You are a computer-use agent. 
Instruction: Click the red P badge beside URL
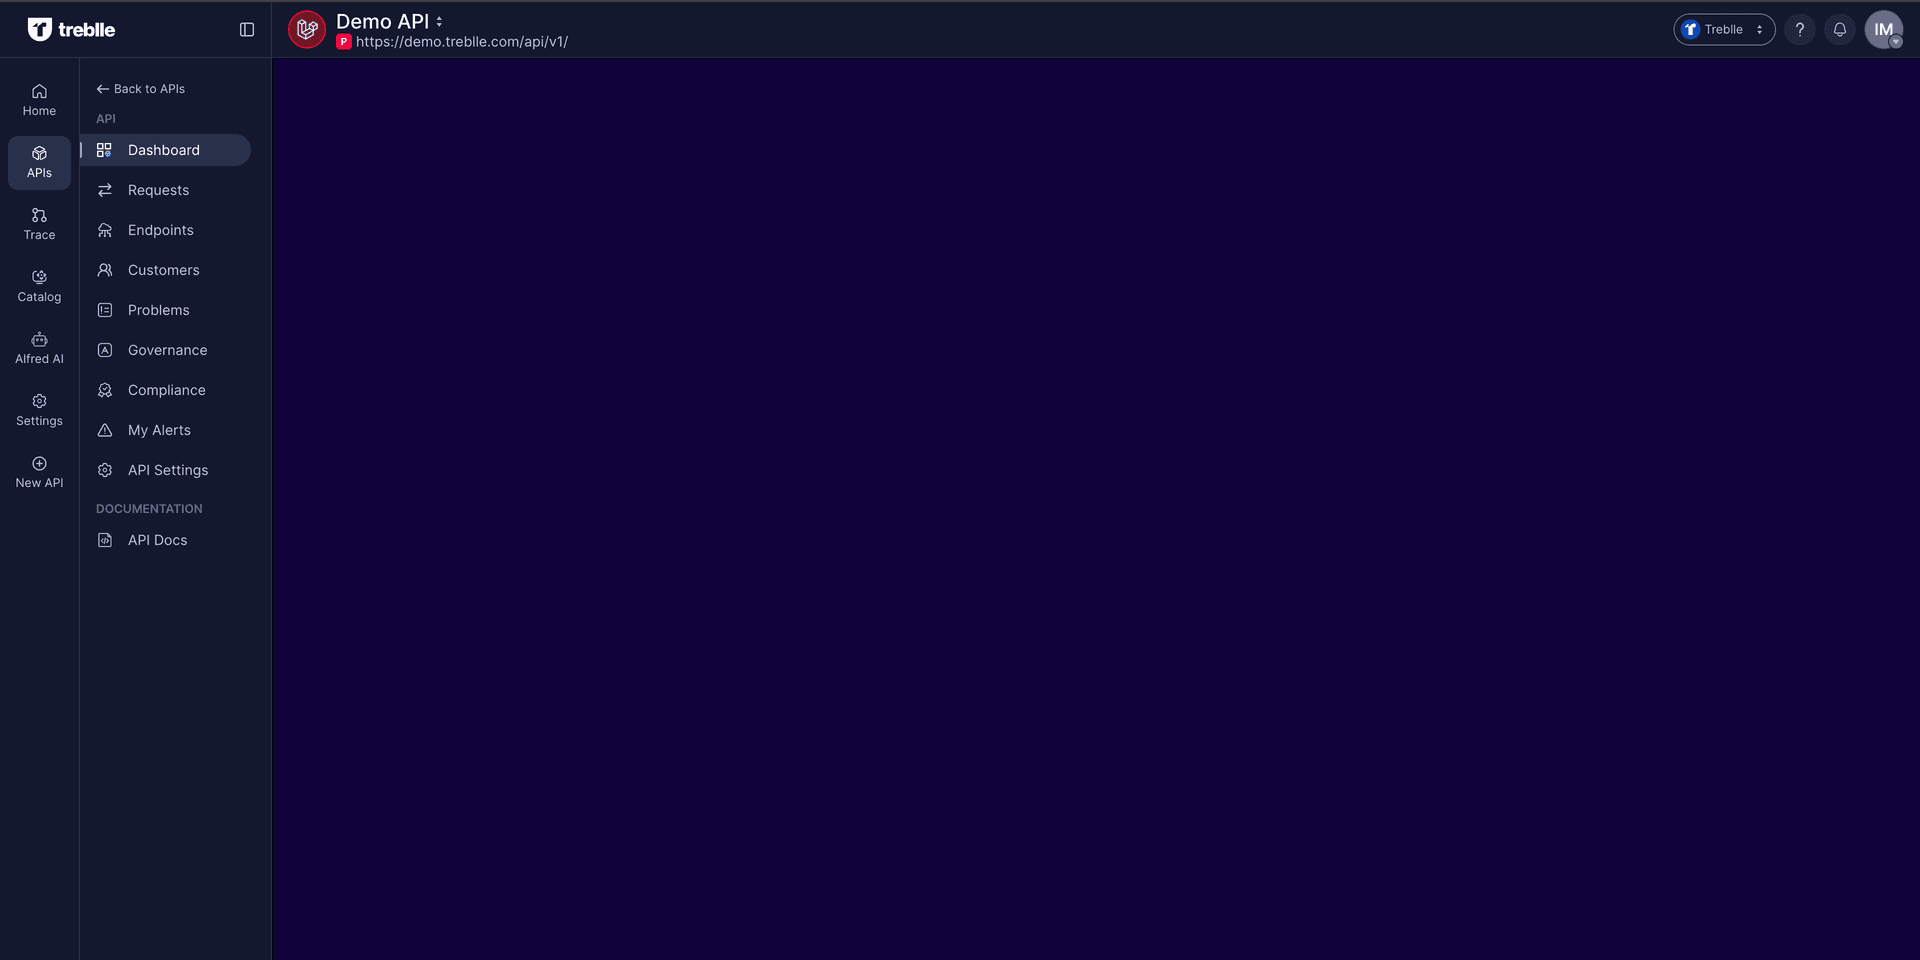click(344, 42)
